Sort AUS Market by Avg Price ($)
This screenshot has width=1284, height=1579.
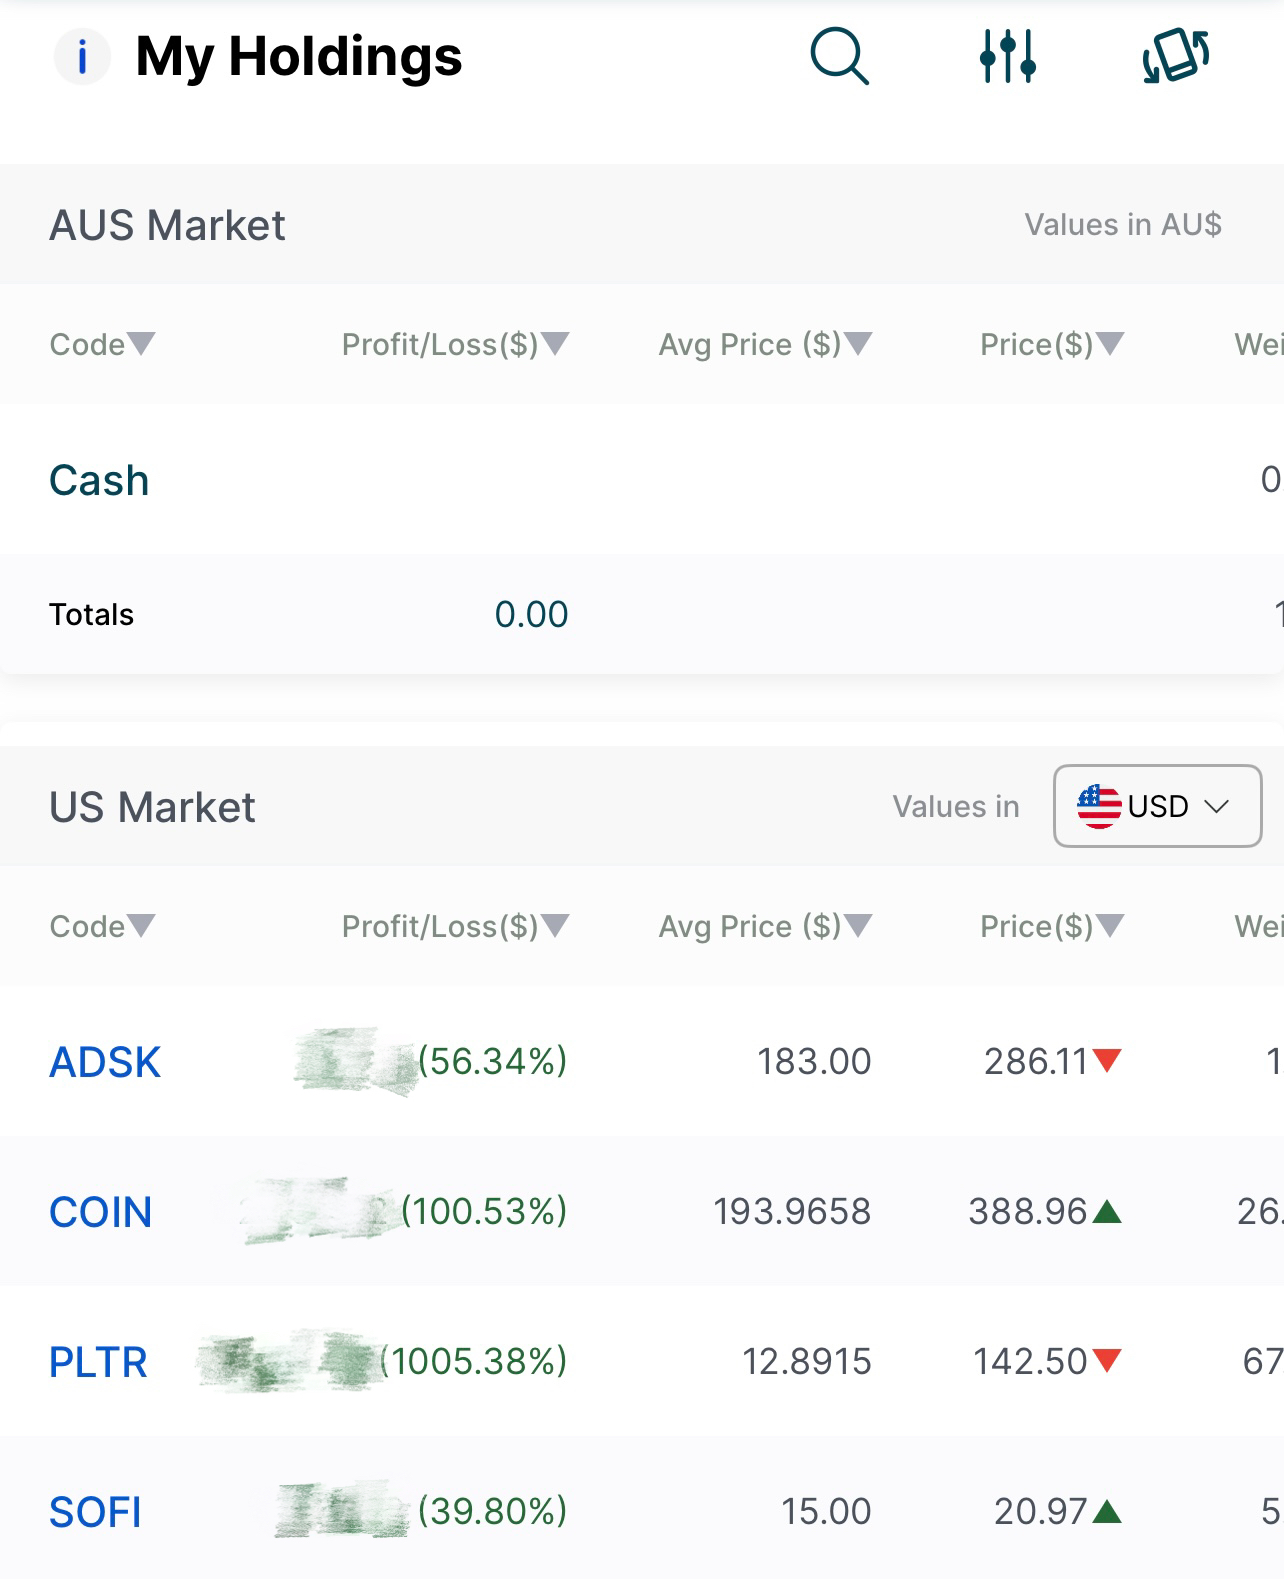pos(765,344)
